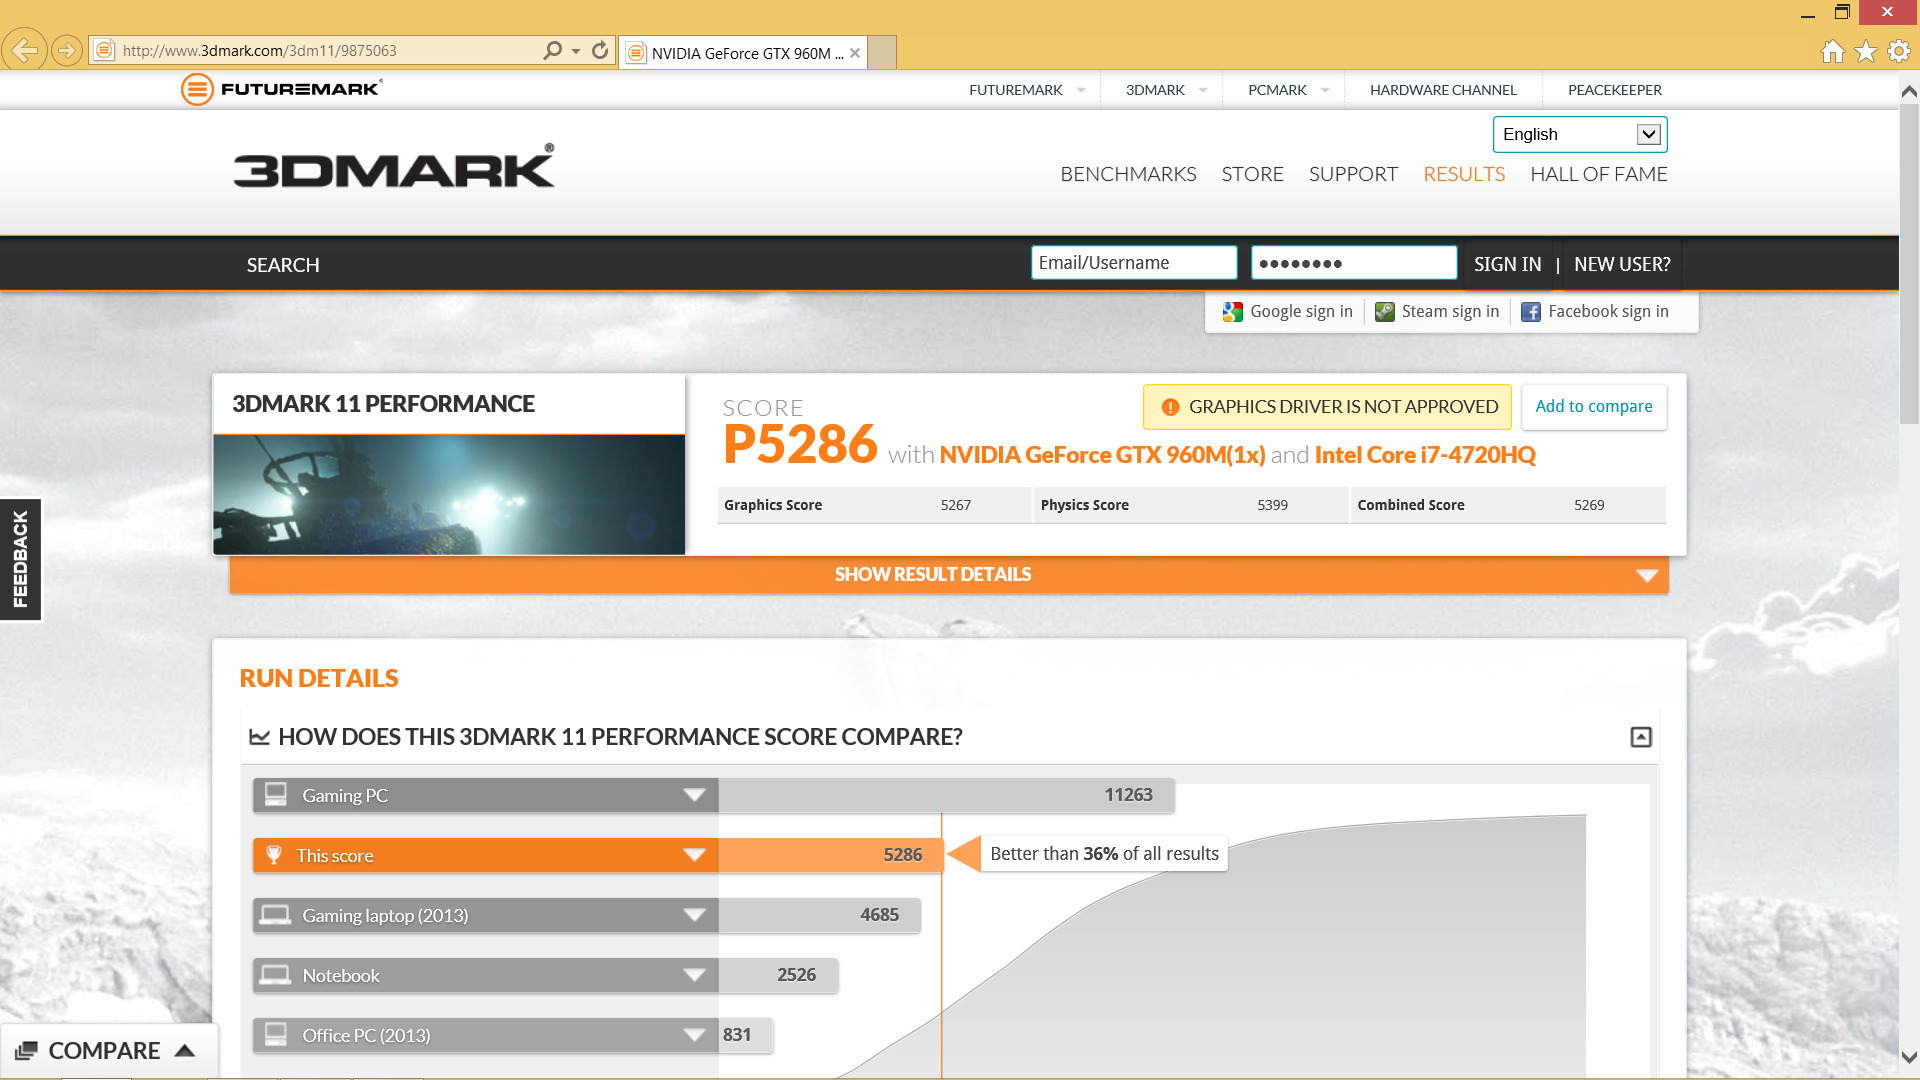Screen dimensions: 1920x1080
Task: Click the Facebook sign in icon
Action: point(1530,312)
